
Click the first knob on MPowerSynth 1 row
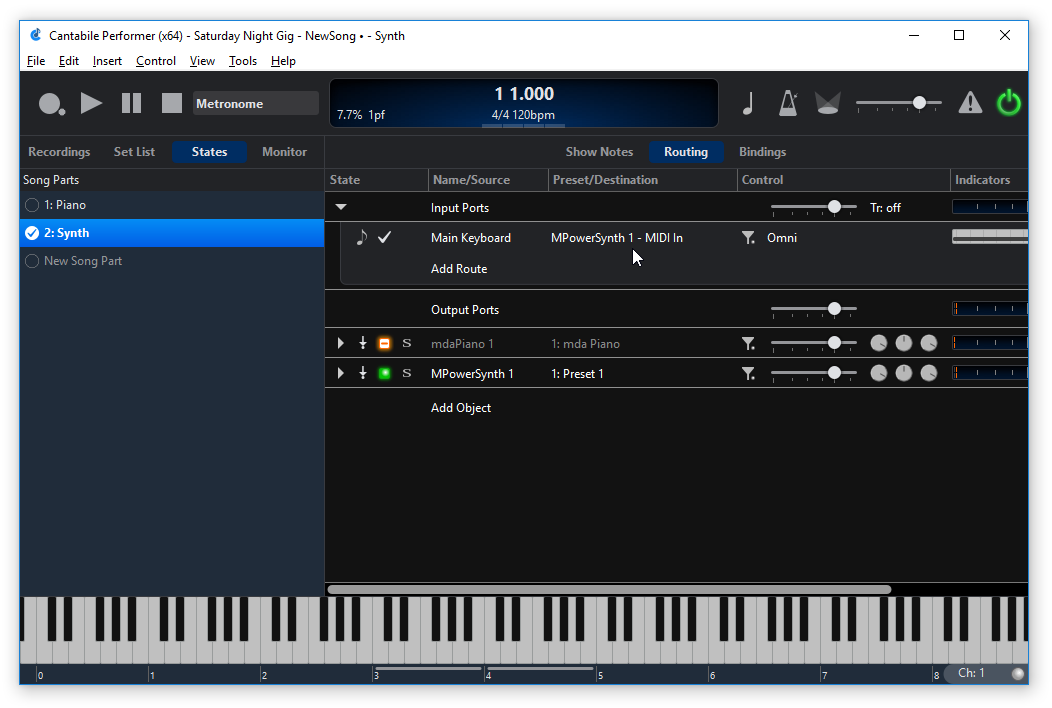click(878, 373)
